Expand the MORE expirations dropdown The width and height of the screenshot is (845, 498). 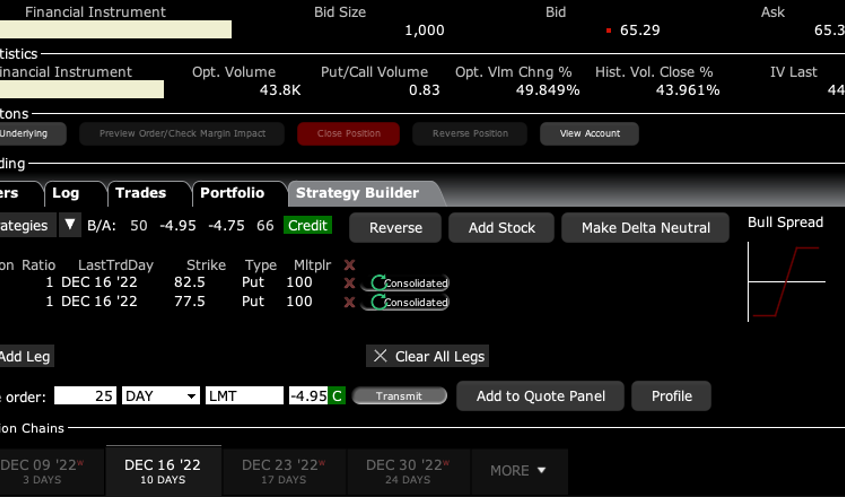click(x=519, y=471)
